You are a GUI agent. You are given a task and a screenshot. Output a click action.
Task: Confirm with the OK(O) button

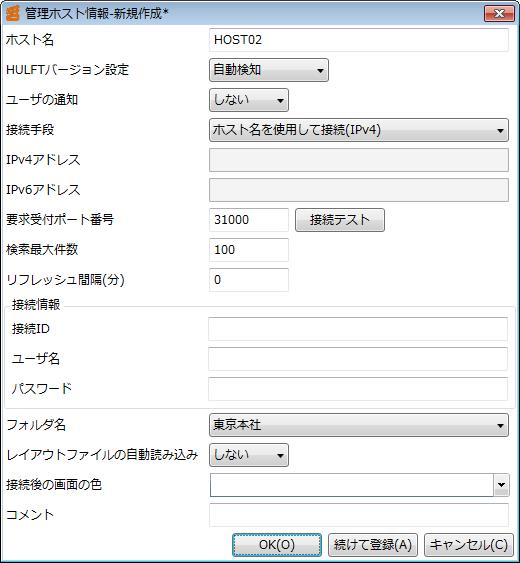pyautogui.click(x=277, y=545)
